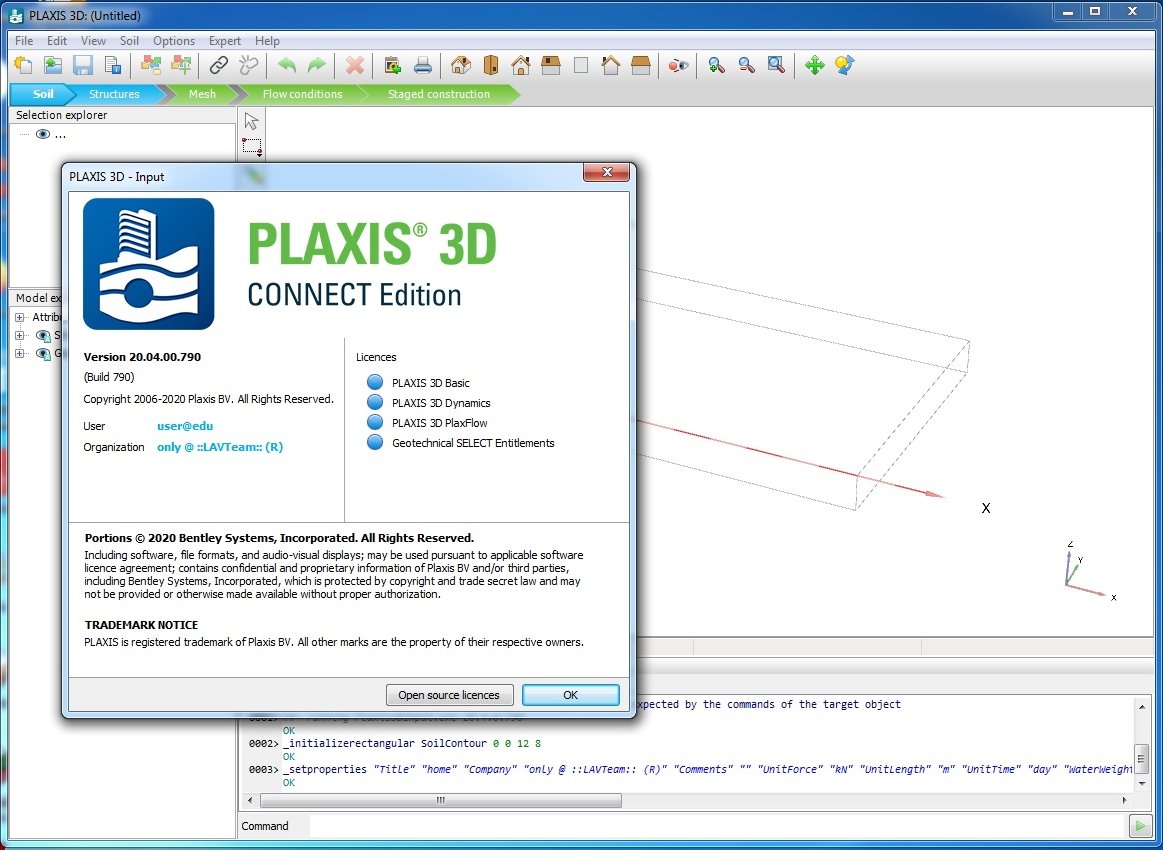Screen dimensions: 1163x850
Task: Switch to the Flow conditions tab
Action: pos(302,94)
